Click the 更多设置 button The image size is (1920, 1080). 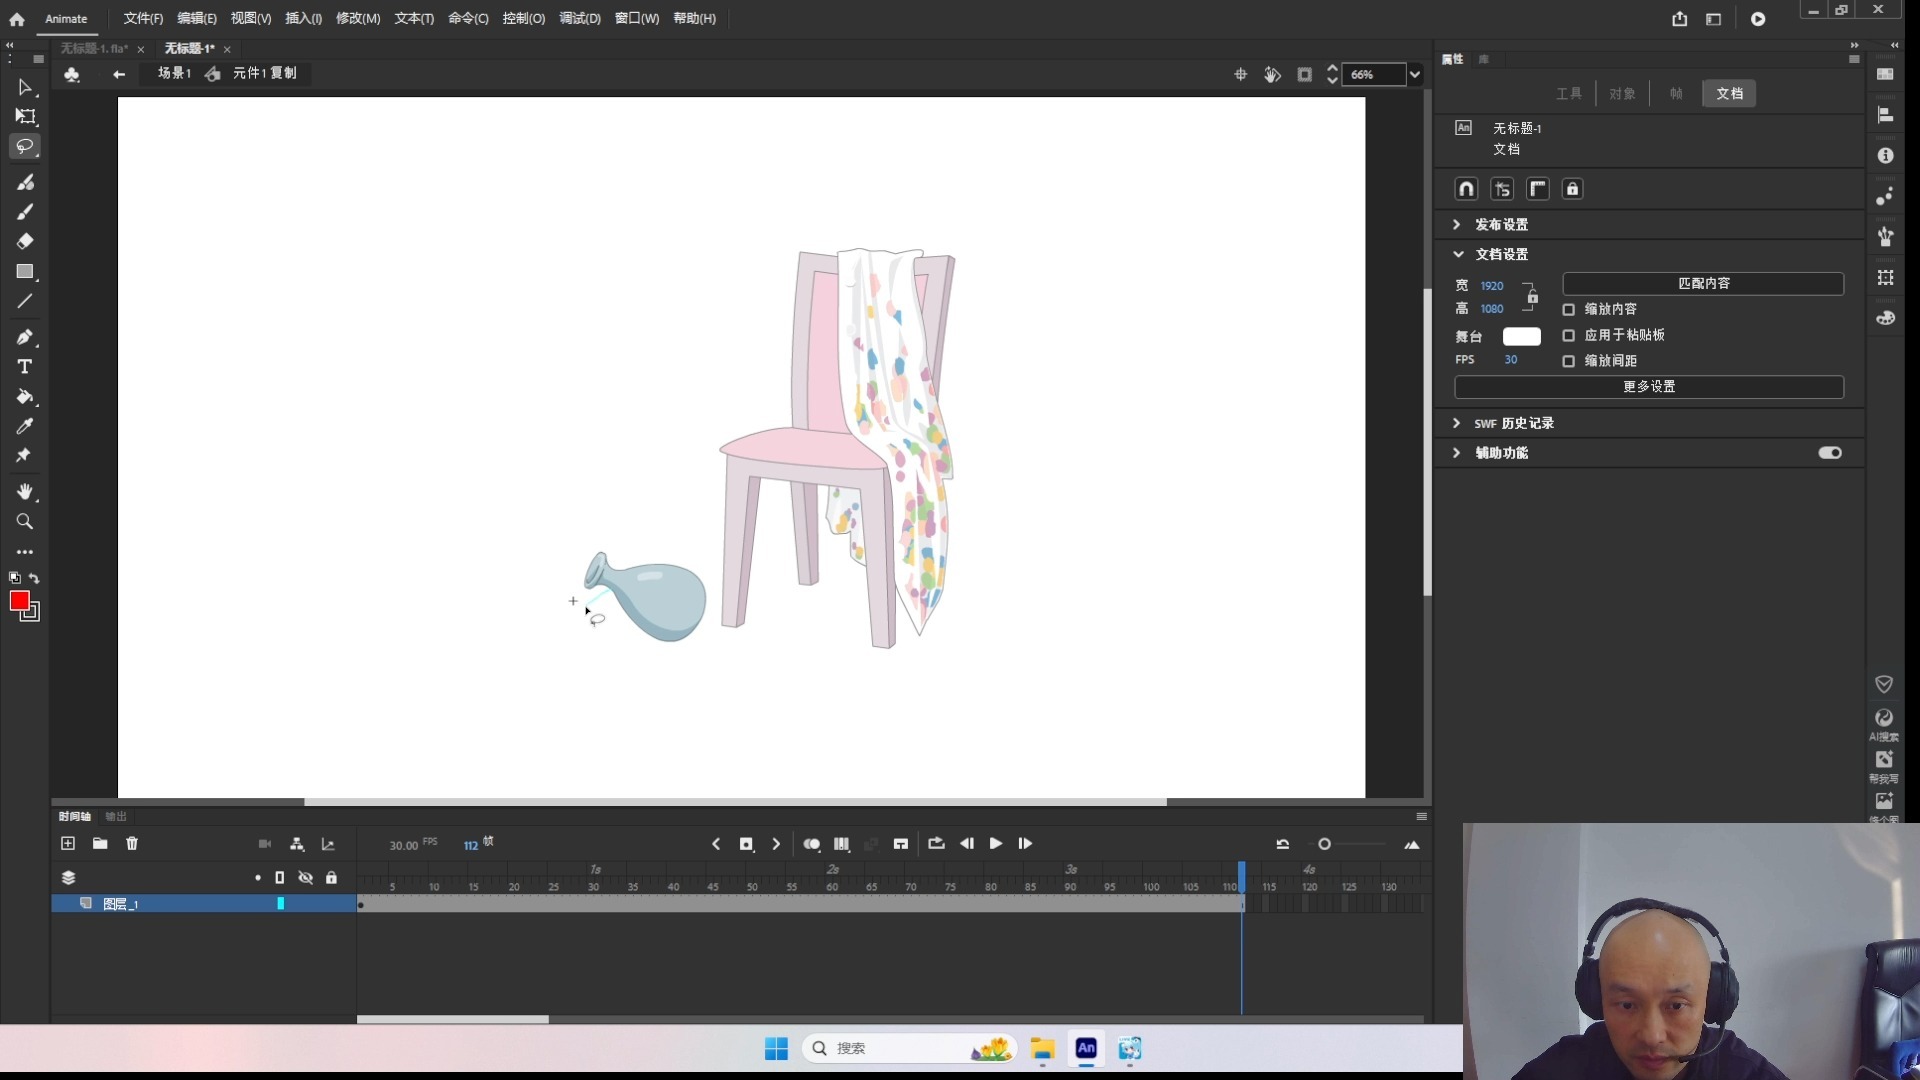coord(1648,387)
